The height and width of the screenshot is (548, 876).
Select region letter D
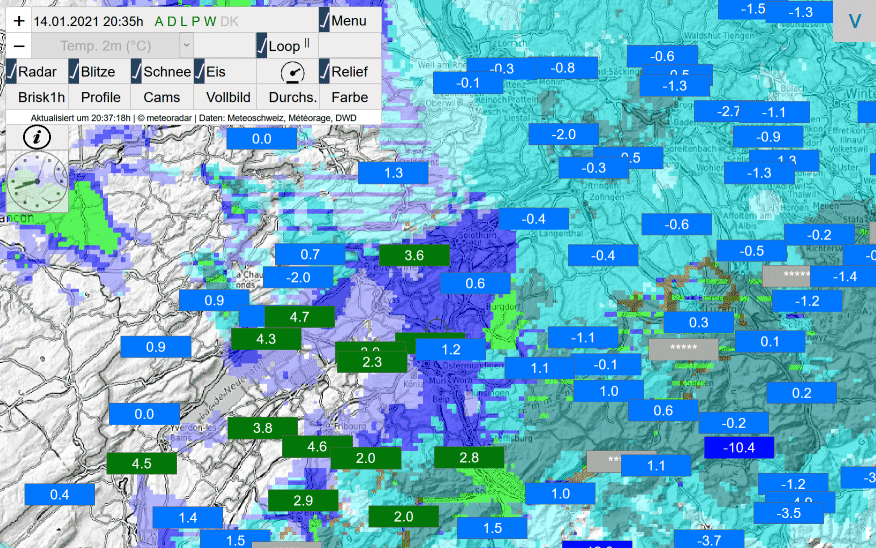pos(172,21)
